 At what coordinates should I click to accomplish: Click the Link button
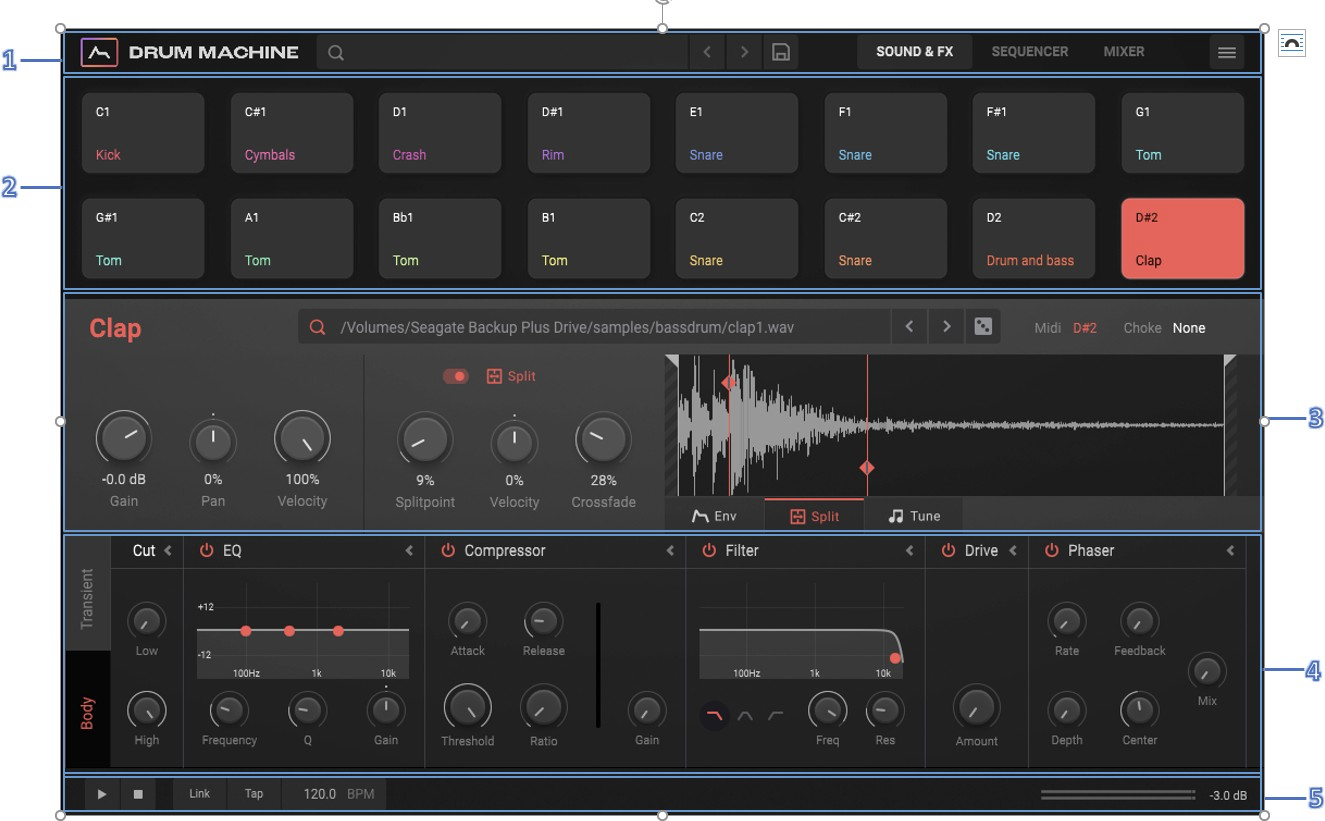(x=200, y=794)
